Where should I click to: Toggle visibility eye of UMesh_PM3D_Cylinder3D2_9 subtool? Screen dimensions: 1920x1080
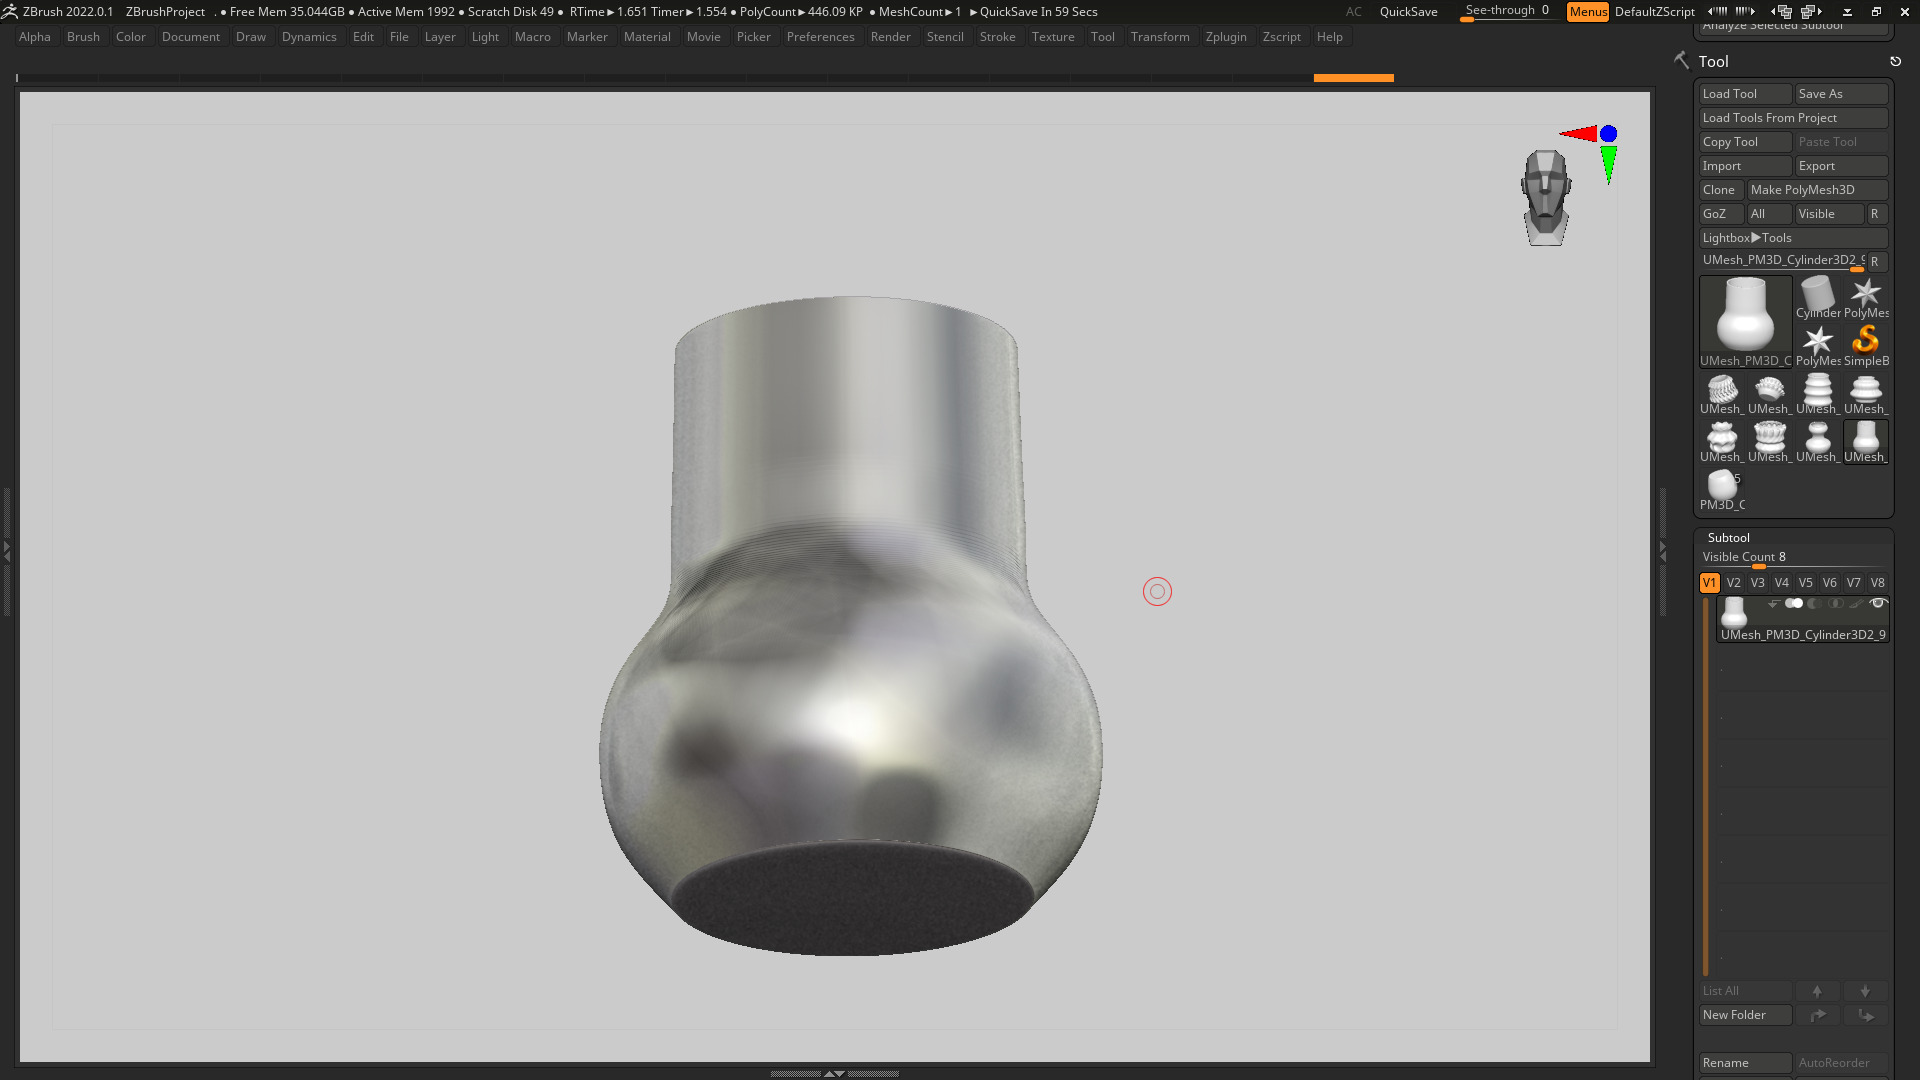click(x=1878, y=603)
